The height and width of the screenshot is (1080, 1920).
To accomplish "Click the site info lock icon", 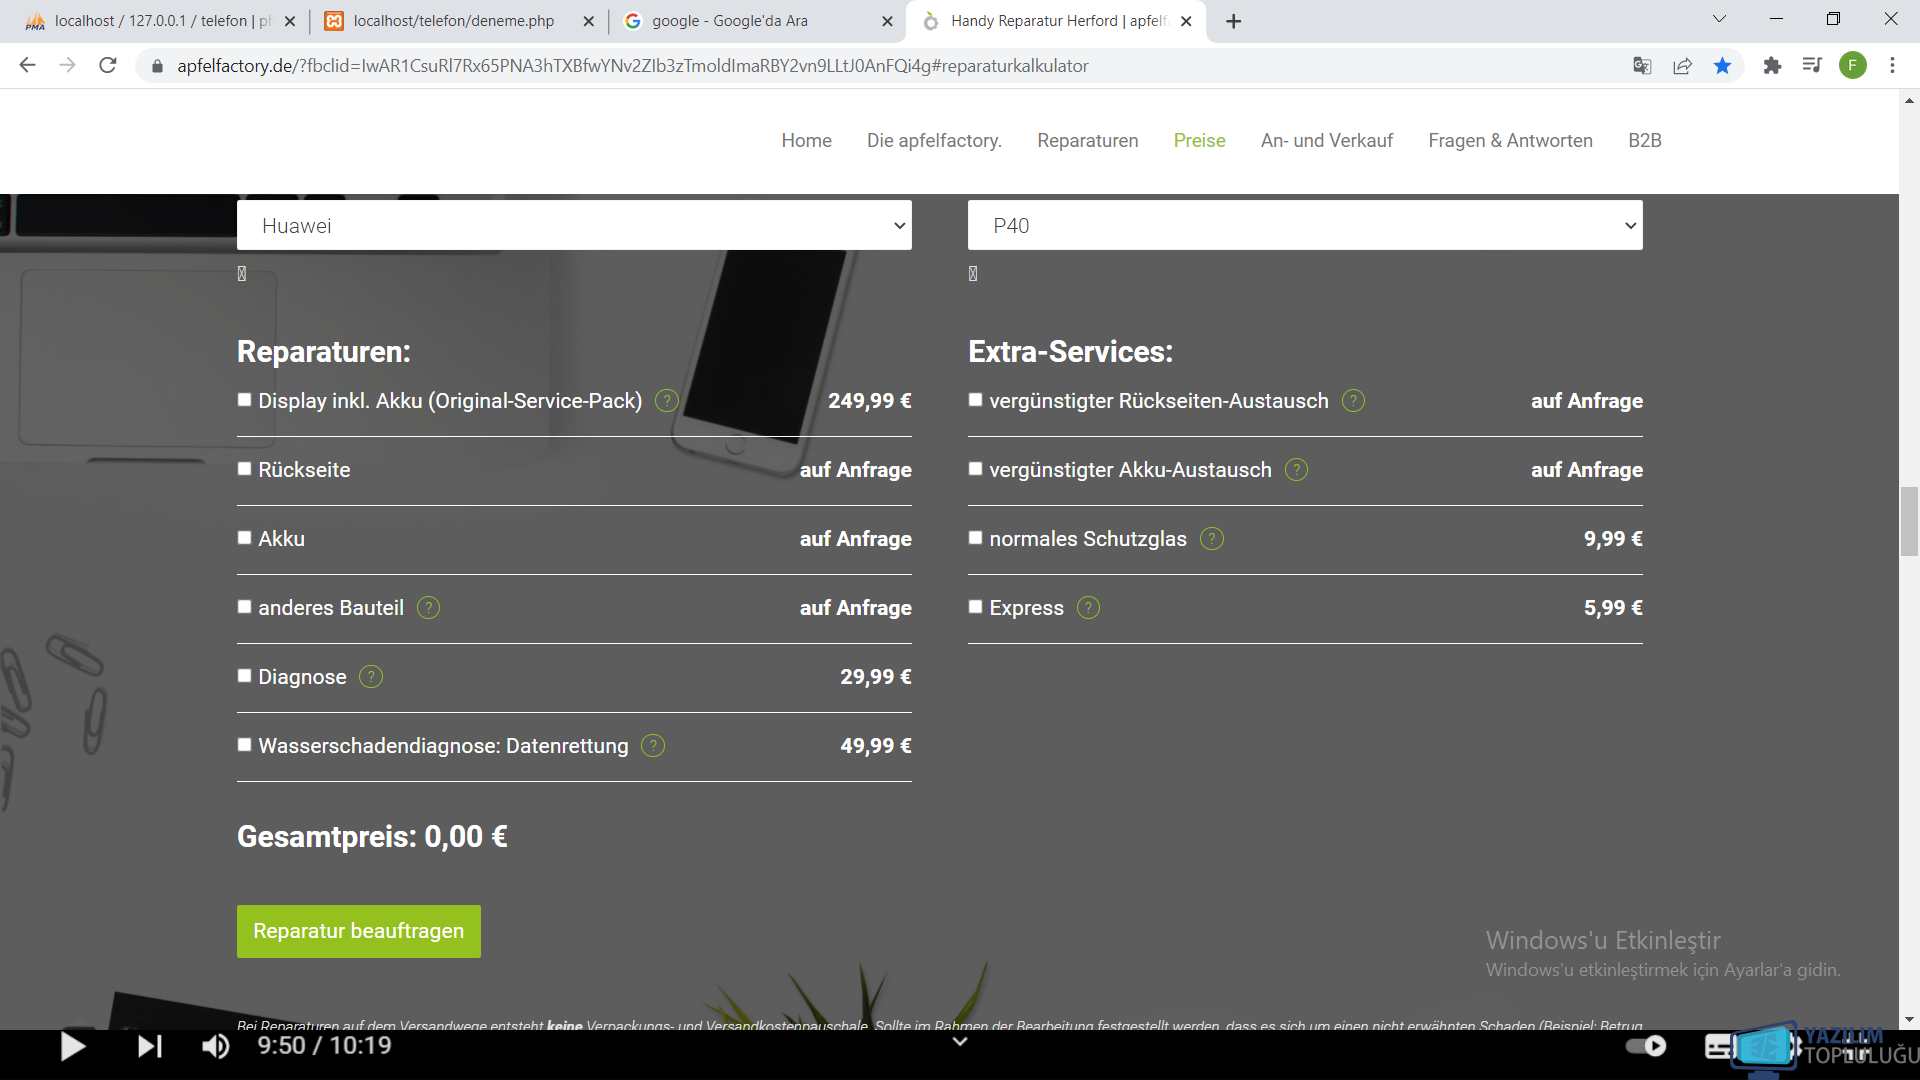I will click(x=156, y=66).
